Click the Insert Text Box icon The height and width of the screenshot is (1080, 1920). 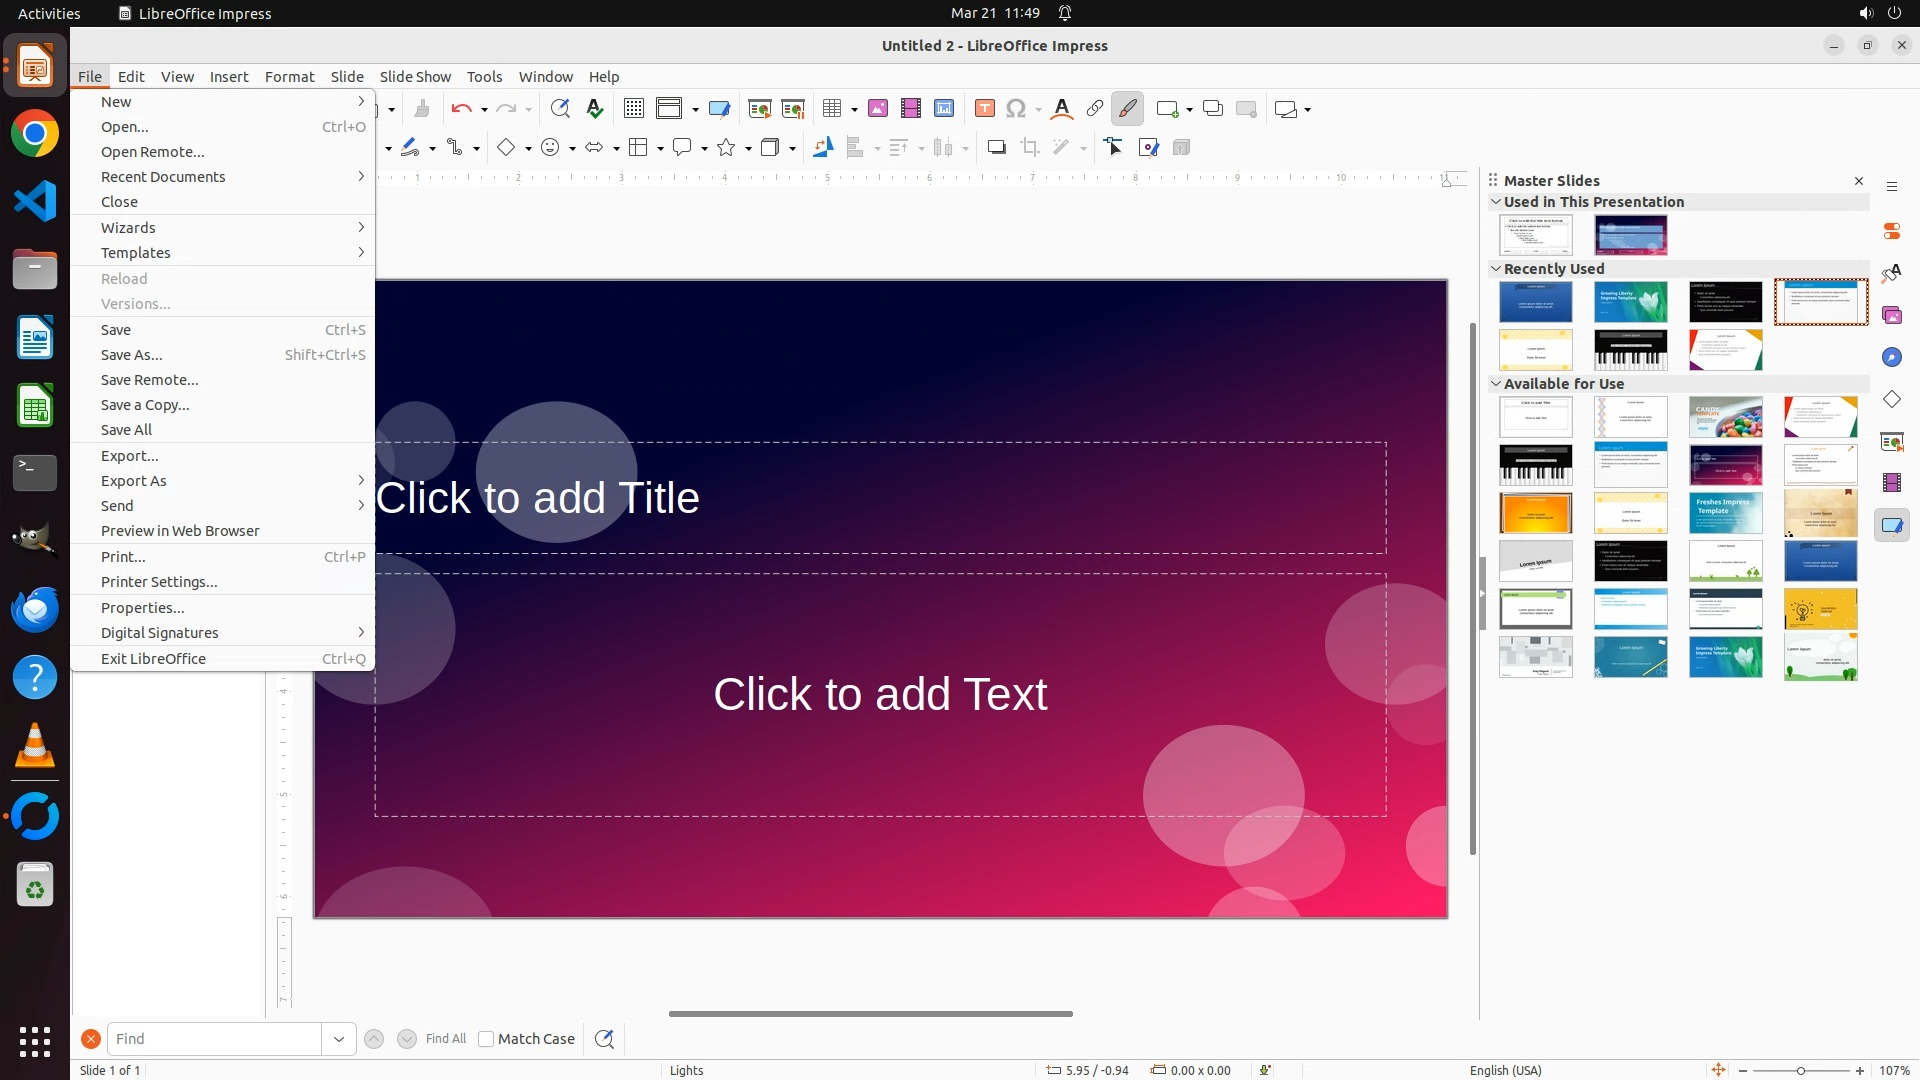click(985, 109)
